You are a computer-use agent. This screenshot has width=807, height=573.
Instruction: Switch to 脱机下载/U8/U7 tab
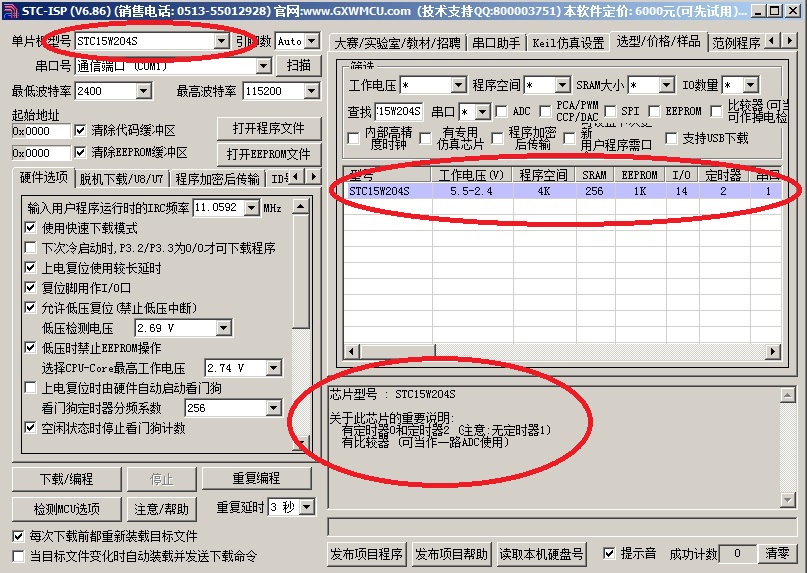click(121, 179)
